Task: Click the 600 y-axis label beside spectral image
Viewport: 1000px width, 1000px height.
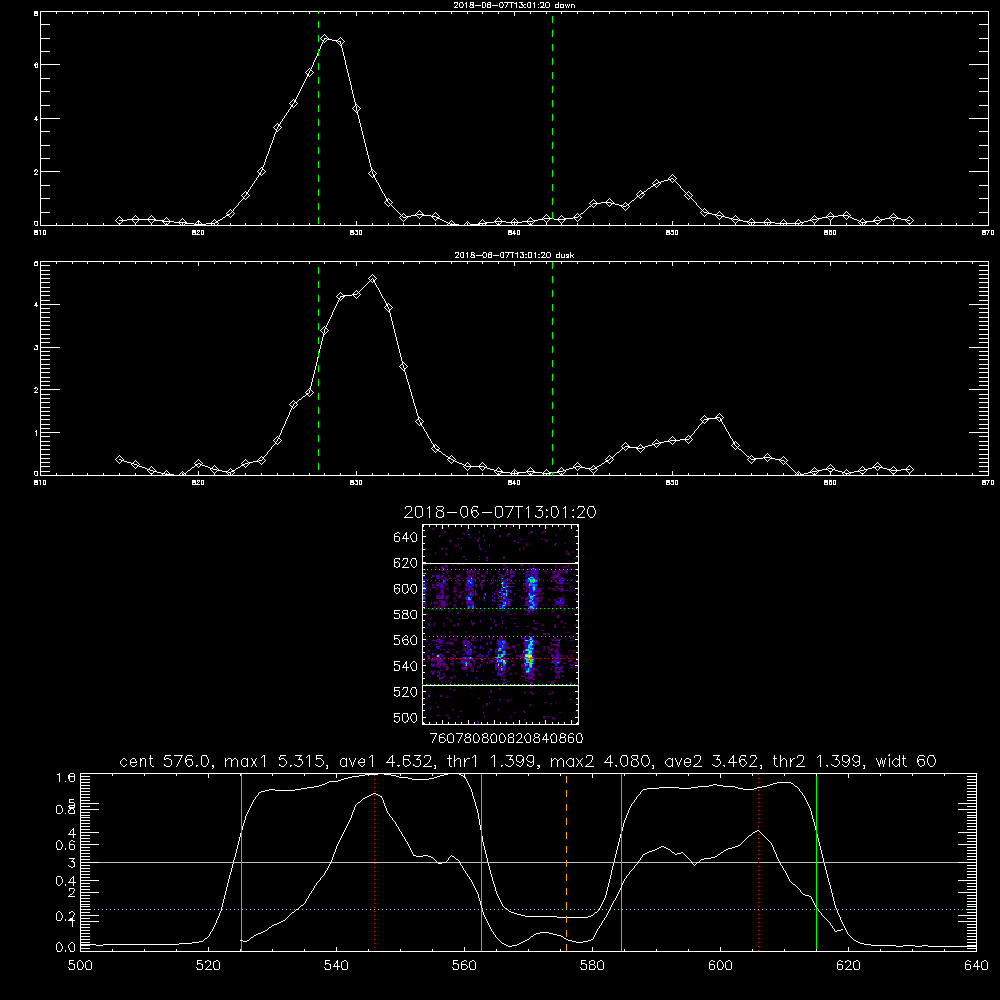Action: (x=406, y=589)
